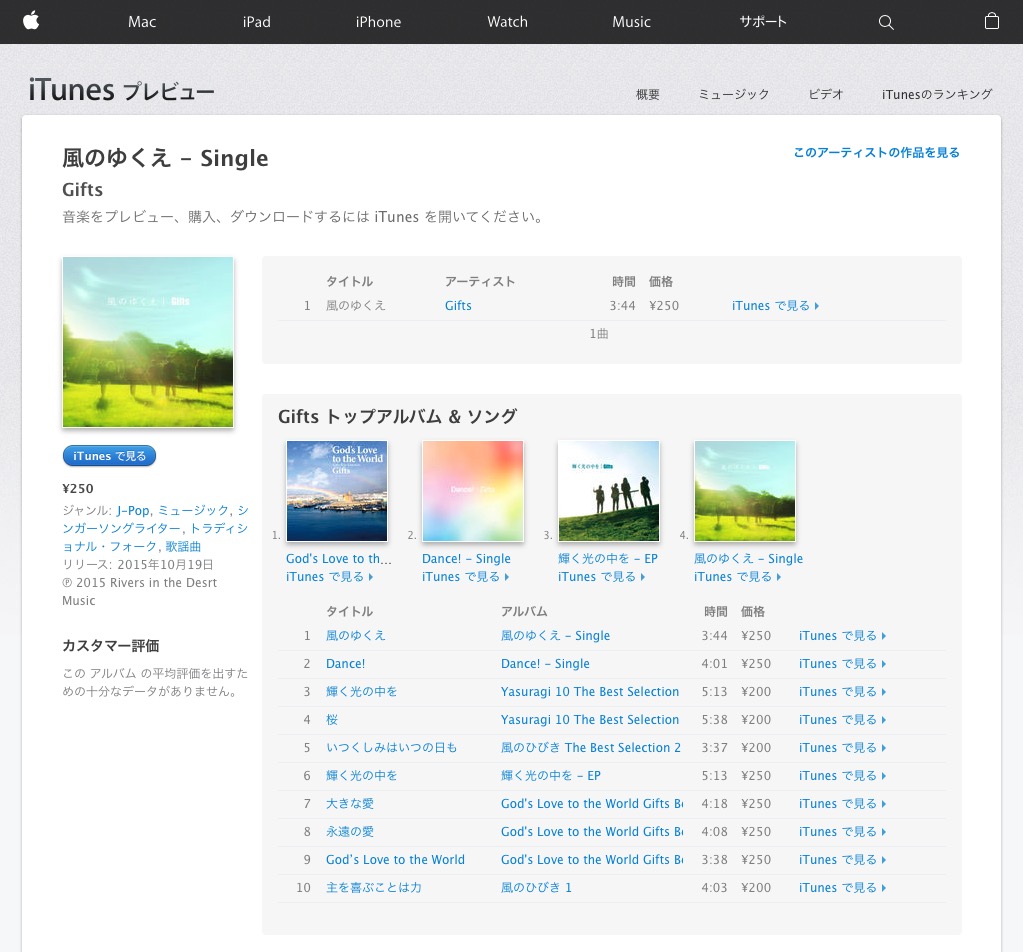Click the blue iTunes で見る button
The image size is (1023, 952).
pyautogui.click(x=109, y=456)
